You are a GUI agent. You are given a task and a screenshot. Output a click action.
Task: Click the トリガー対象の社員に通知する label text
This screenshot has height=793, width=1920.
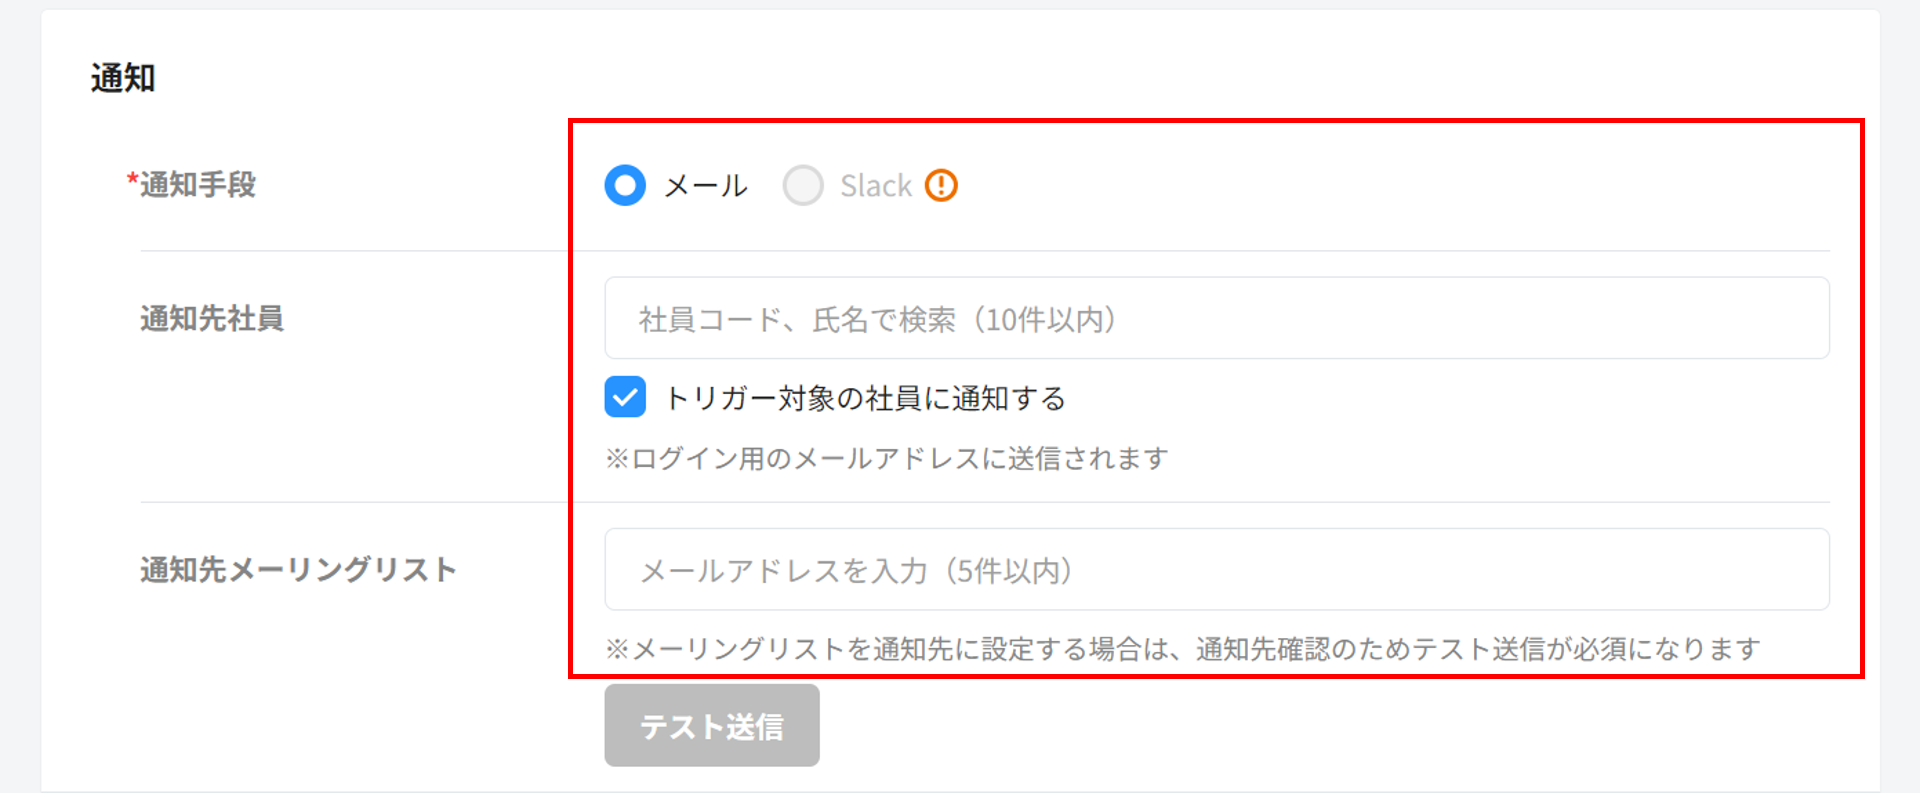(866, 398)
